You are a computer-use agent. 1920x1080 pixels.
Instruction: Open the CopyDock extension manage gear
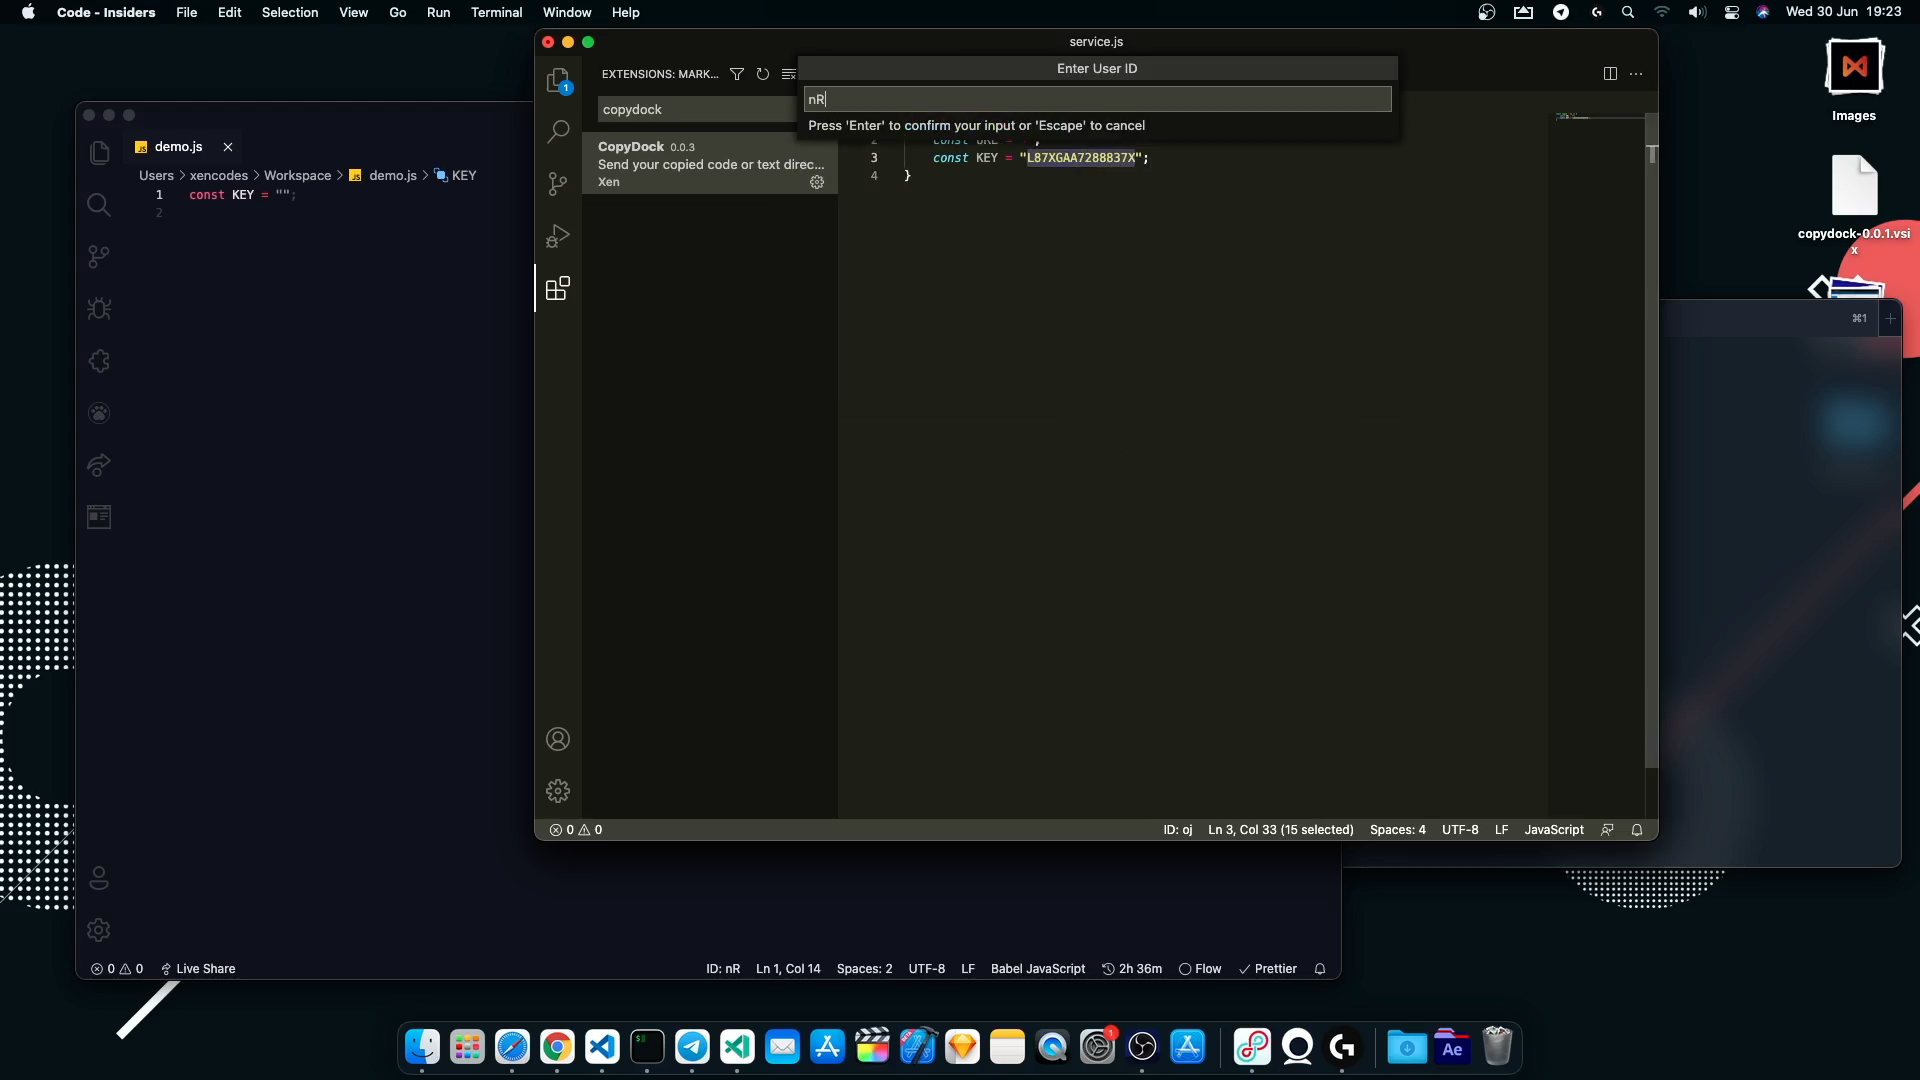(817, 182)
